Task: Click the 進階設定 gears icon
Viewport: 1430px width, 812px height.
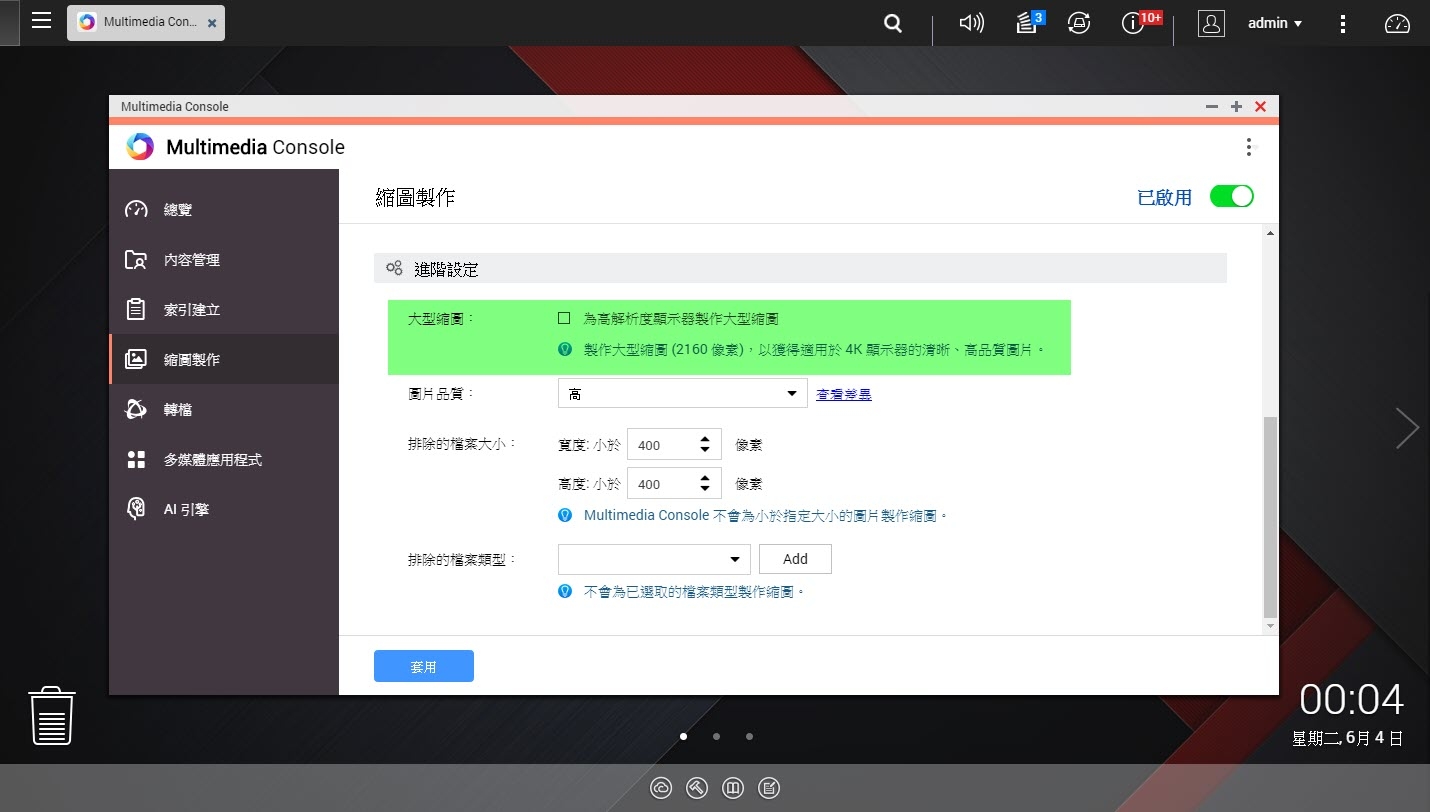Action: tap(394, 268)
